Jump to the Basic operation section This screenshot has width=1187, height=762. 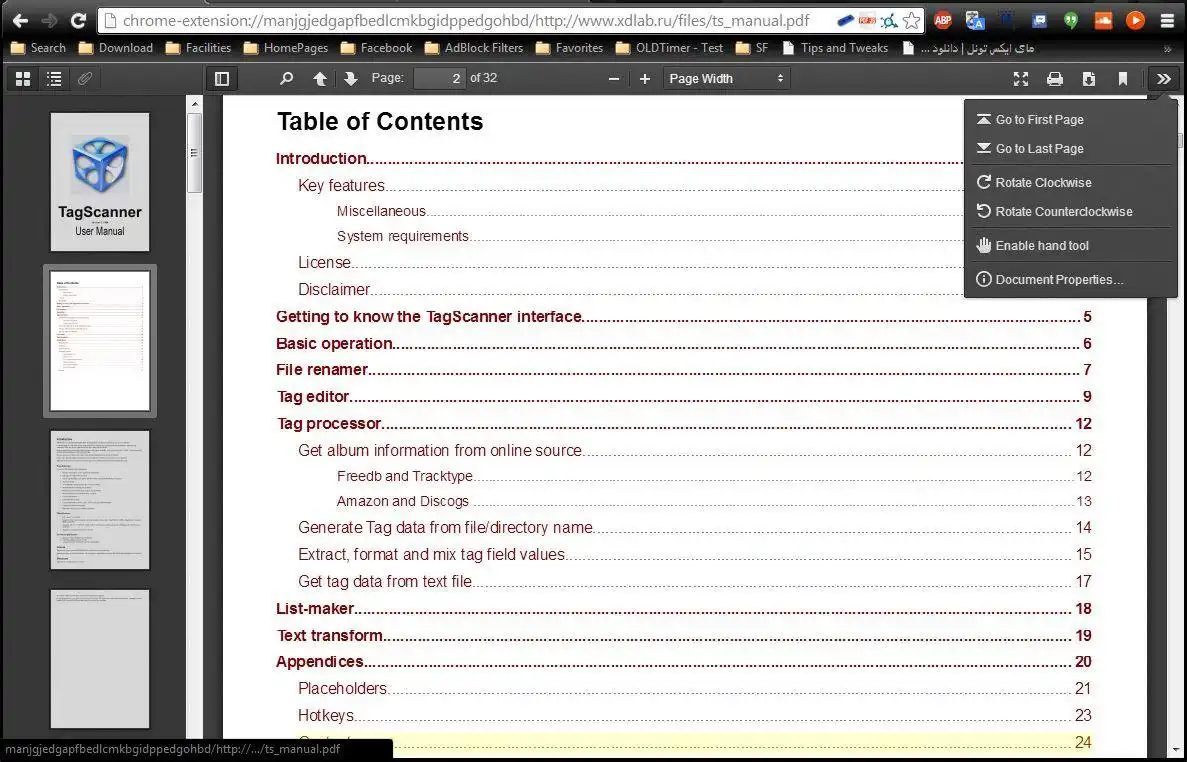334,344
